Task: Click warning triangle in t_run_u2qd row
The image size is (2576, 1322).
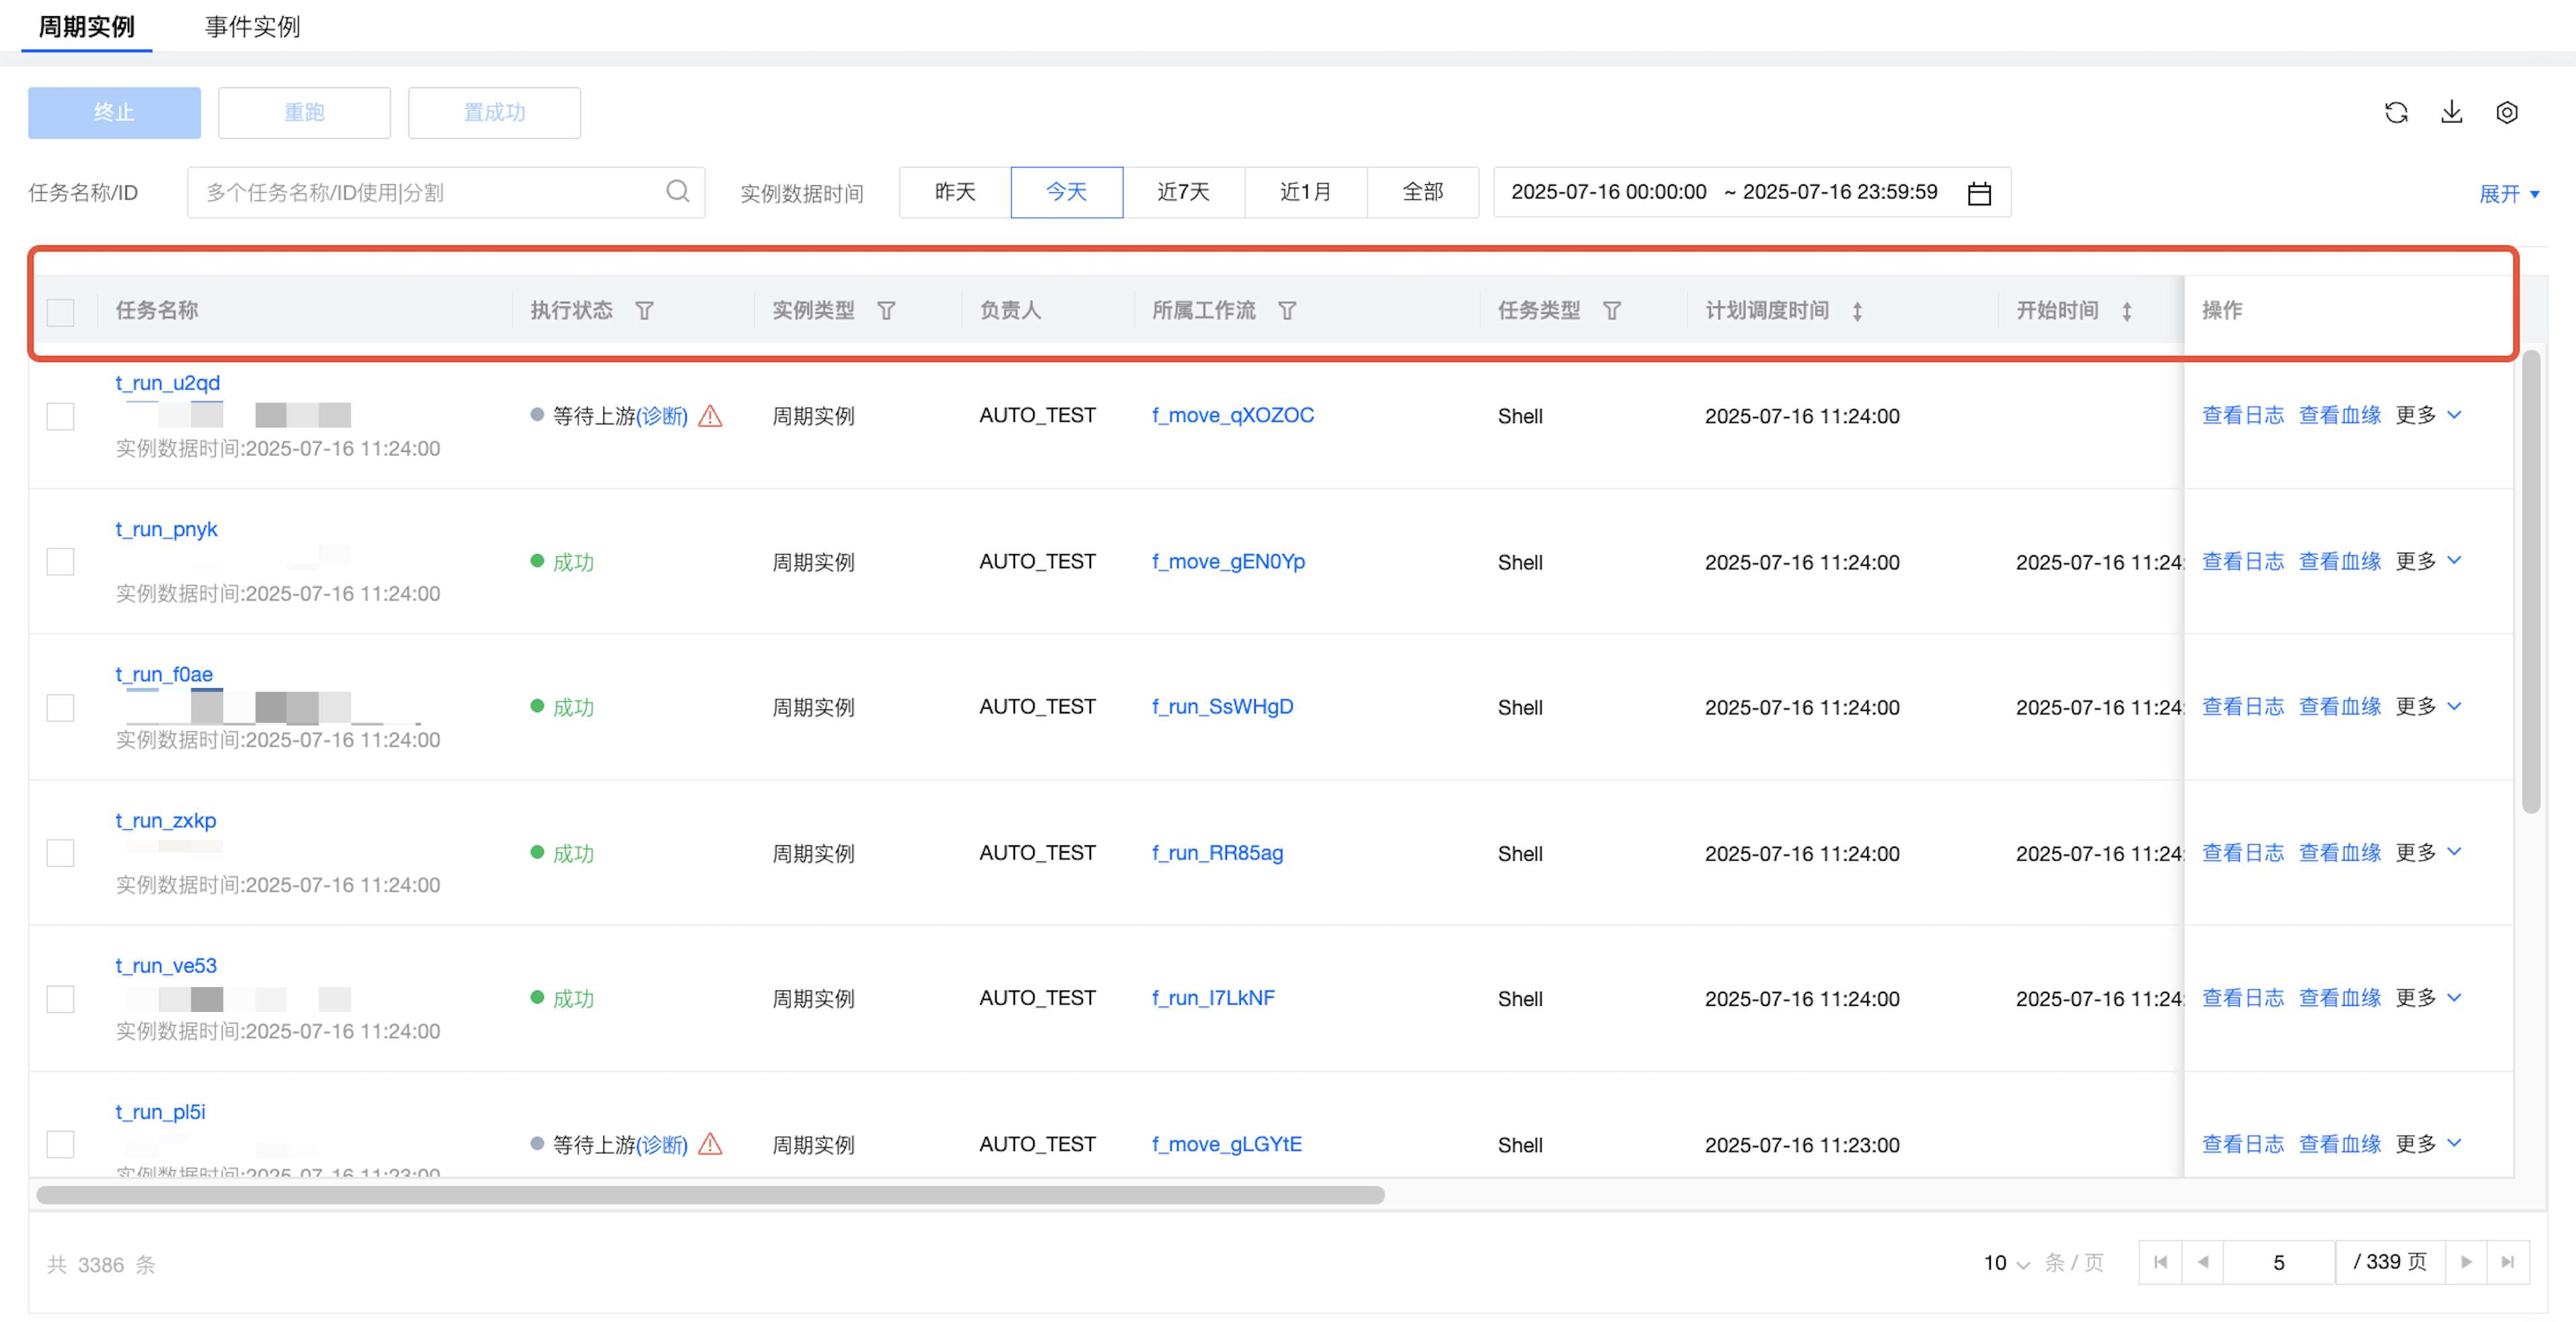Action: (710, 415)
